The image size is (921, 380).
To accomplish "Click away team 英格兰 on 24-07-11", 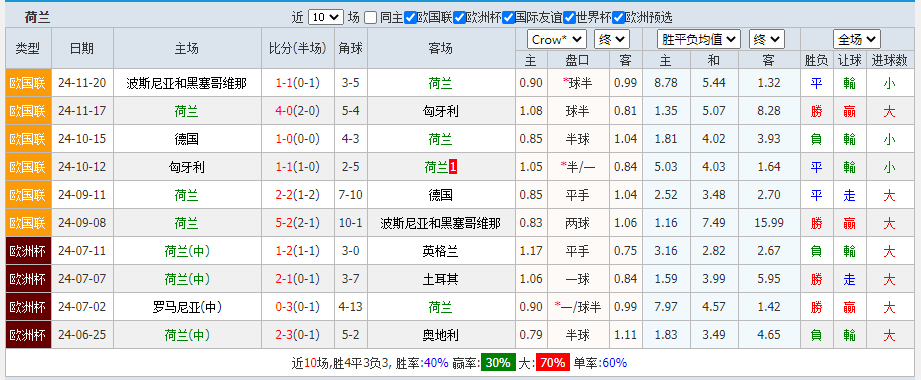I will [441, 251].
